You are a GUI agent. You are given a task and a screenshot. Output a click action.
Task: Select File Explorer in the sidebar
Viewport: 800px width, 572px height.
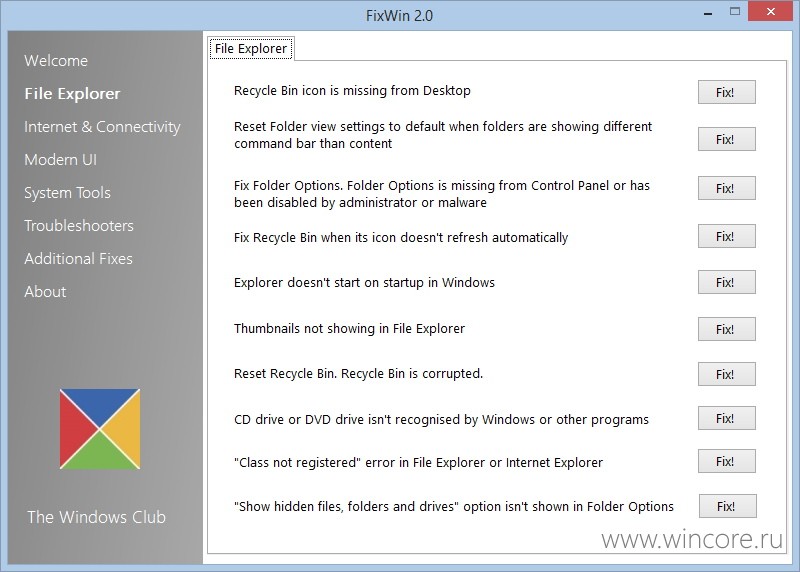click(72, 94)
